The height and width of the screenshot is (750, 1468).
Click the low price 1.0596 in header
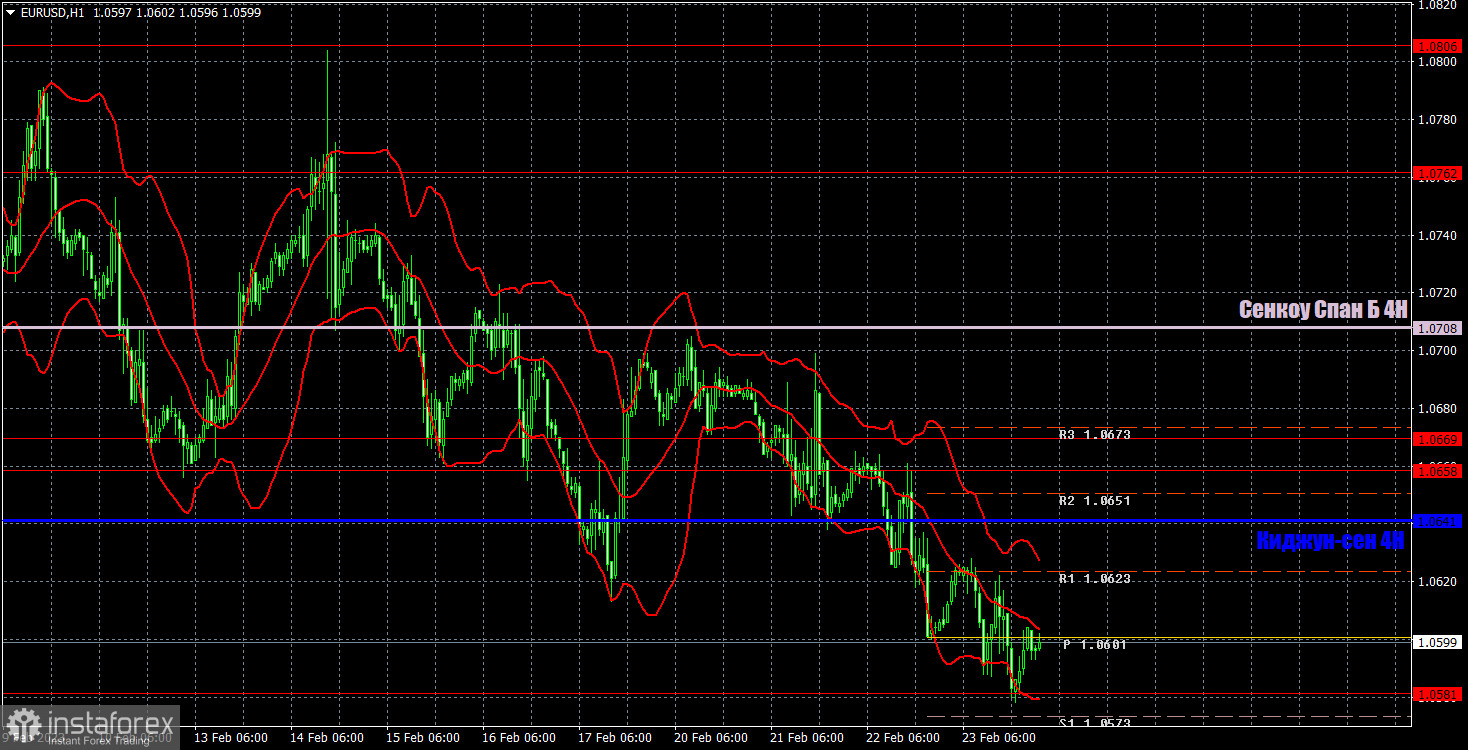coord(199,13)
